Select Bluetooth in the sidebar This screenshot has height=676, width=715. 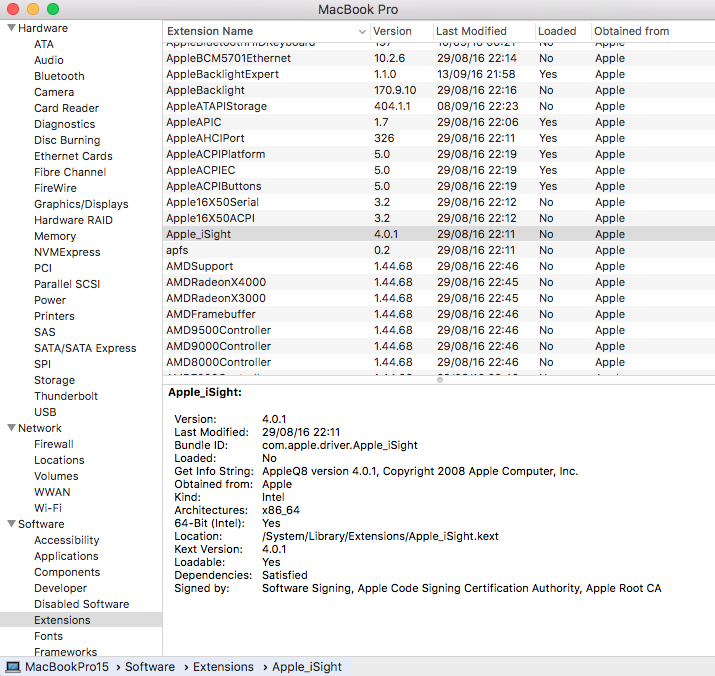pos(59,76)
